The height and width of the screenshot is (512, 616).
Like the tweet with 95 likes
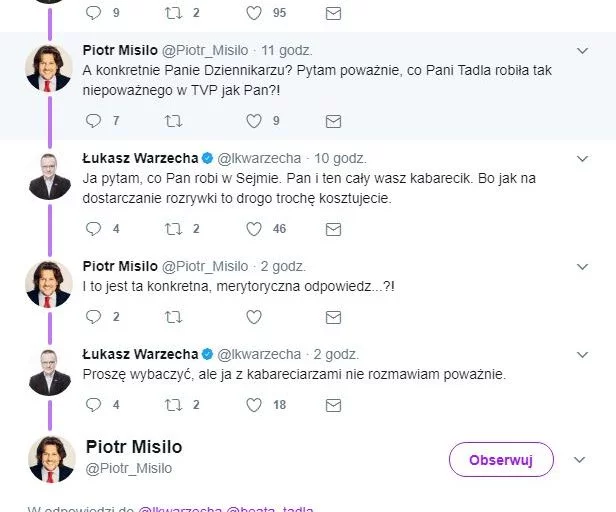[254, 13]
